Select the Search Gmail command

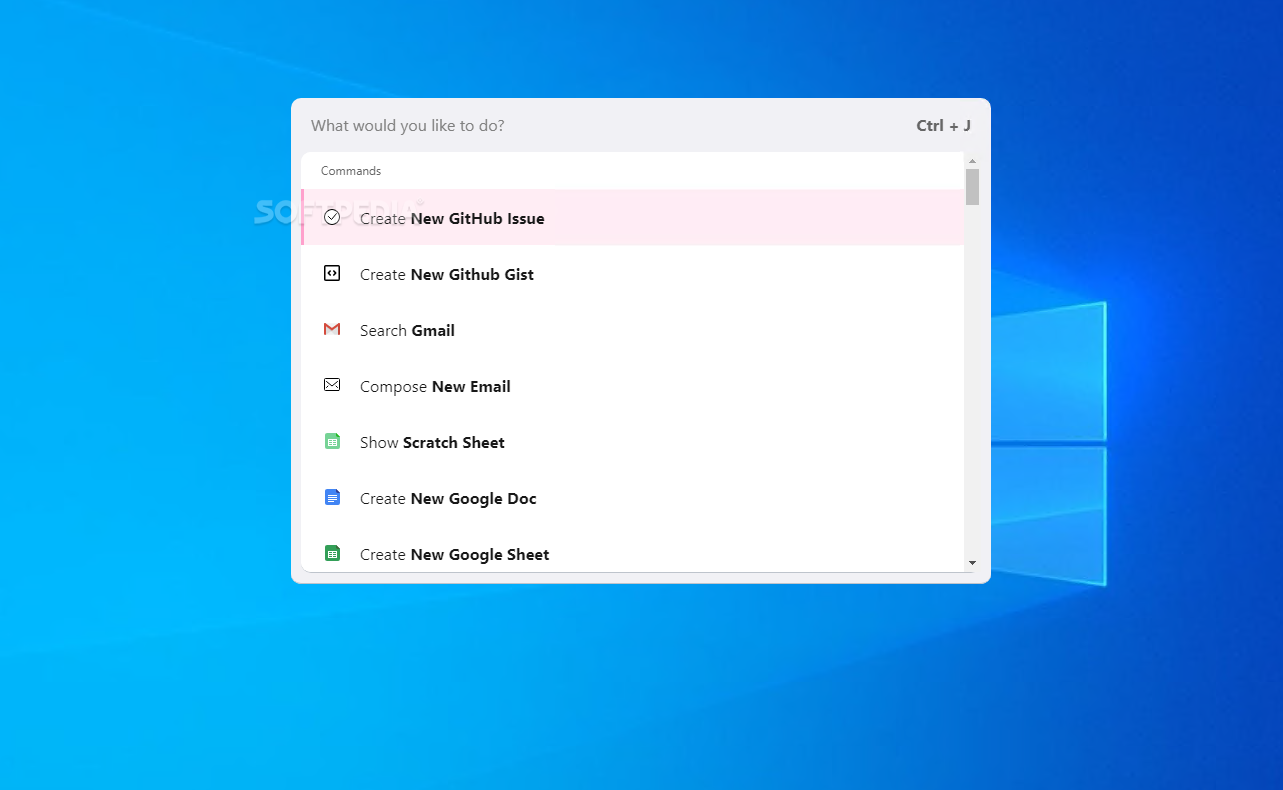click(633, 330)
